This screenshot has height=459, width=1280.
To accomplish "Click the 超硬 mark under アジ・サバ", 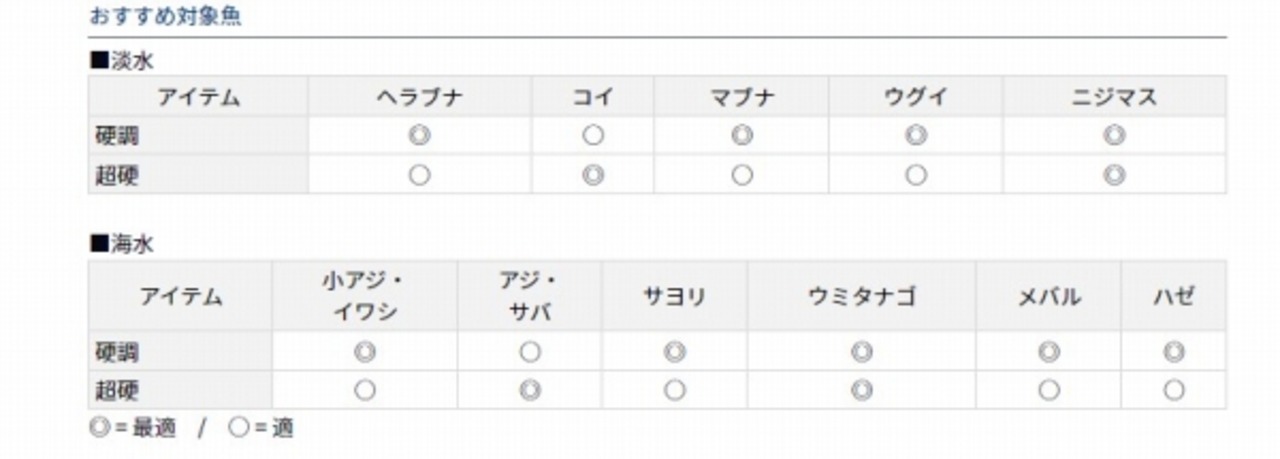I will 530,390.
